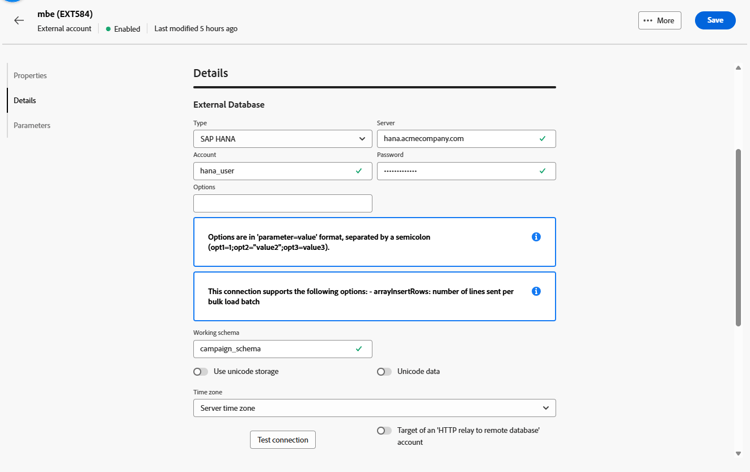Expand the Time zone dropdown
The height and width of the screenshot is (472, 750).
click(x=374, y=408)
